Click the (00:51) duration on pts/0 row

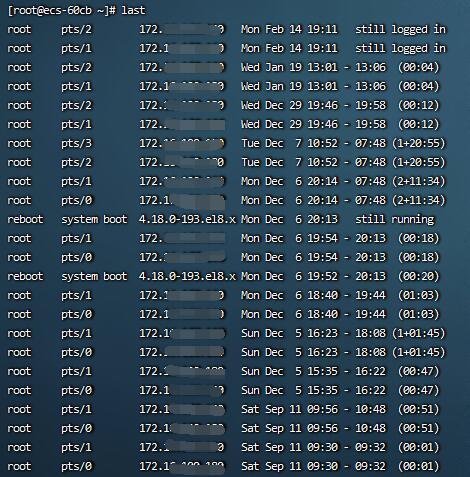point(419,428)
